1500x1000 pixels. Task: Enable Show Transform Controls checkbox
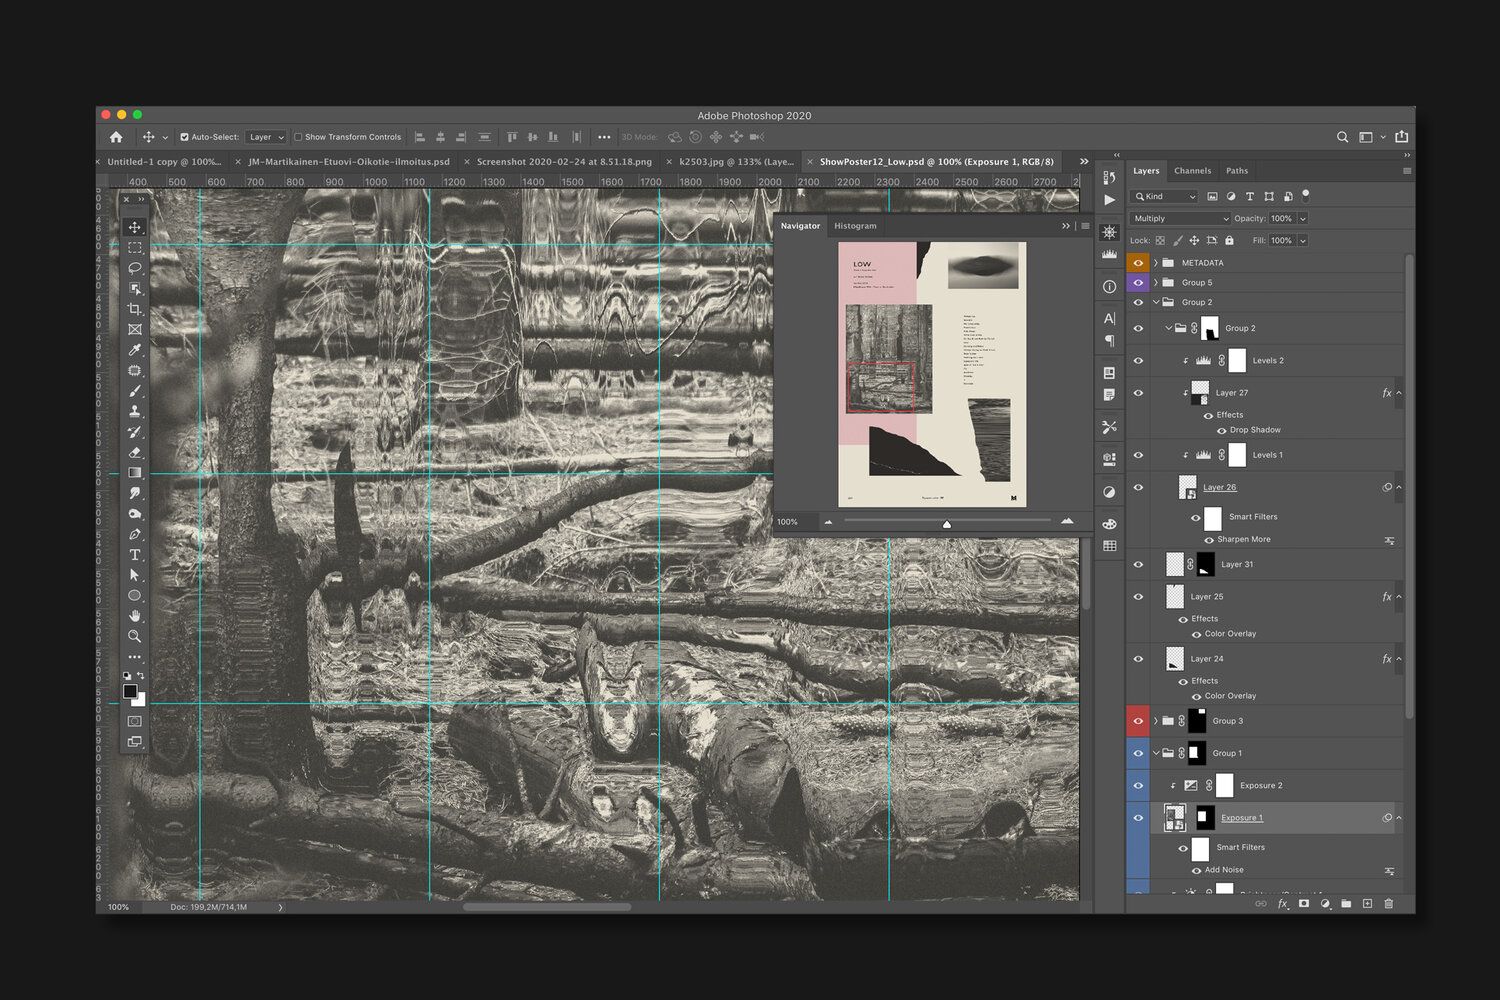[x=298, y=137]
